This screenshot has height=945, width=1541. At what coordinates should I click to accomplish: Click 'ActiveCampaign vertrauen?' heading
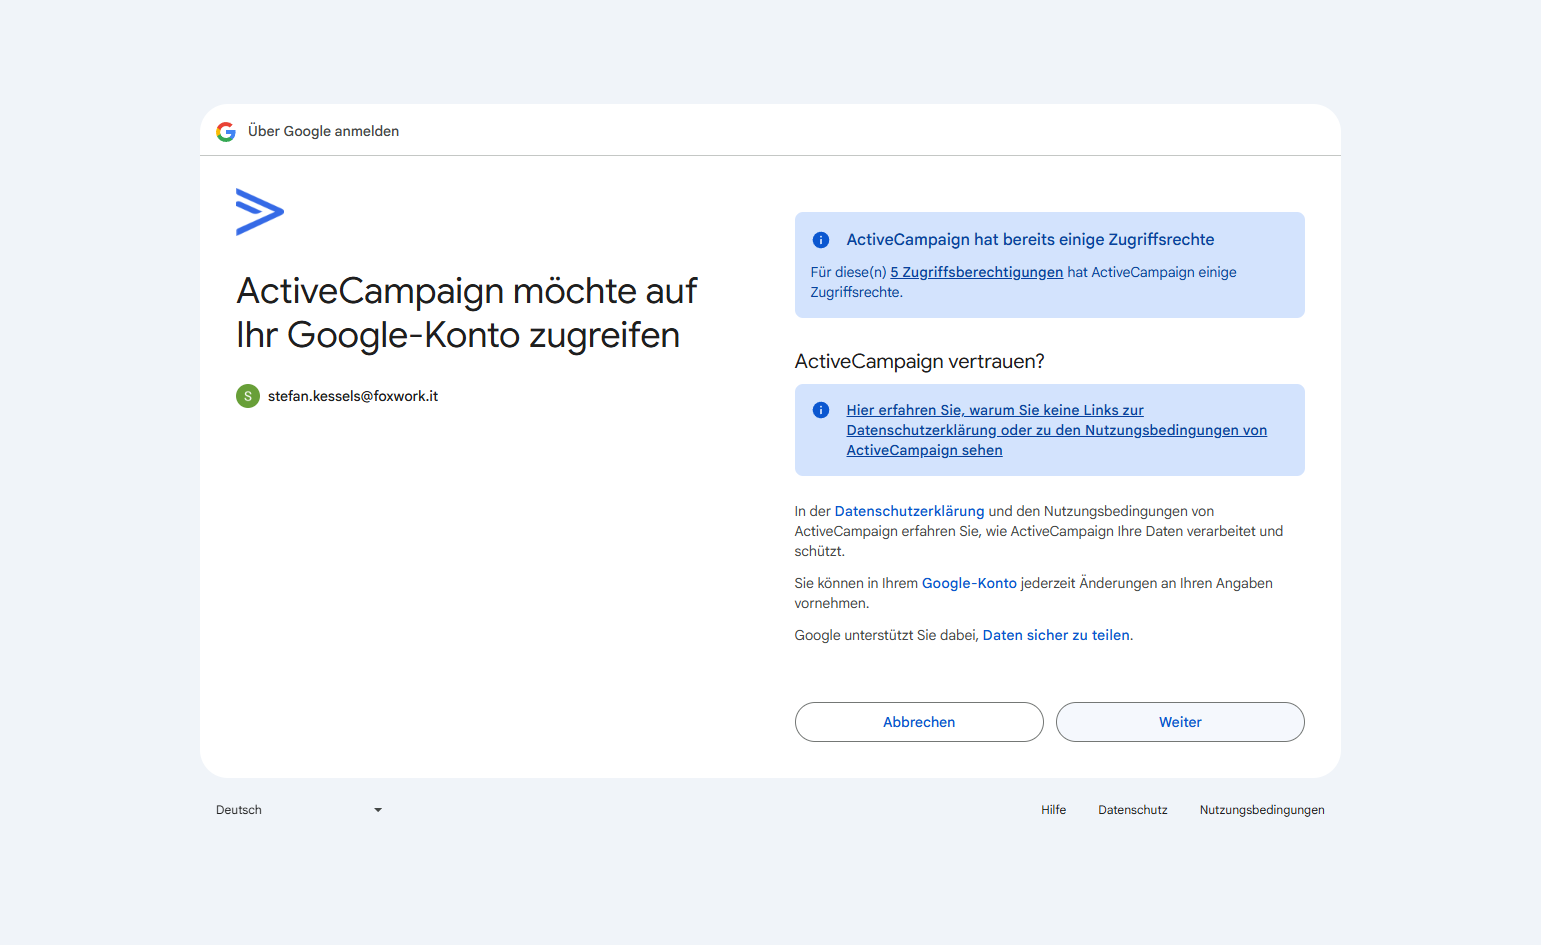(x=919, y=362)
